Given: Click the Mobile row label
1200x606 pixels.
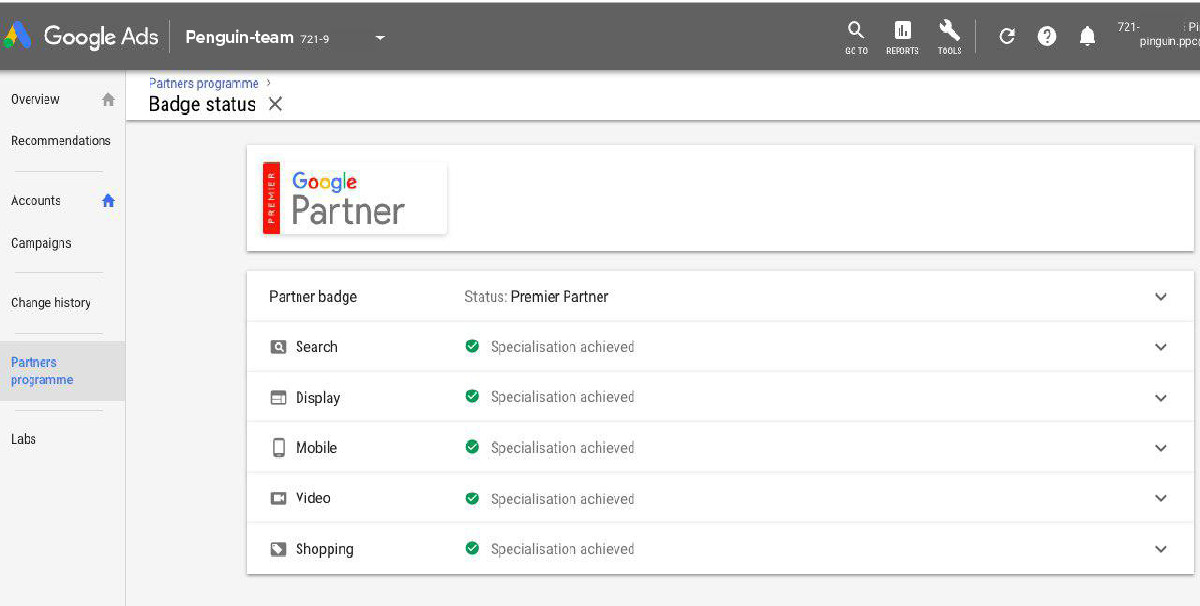Looking at the screenshot, I should pyautogui.click(x=316, y=448).
